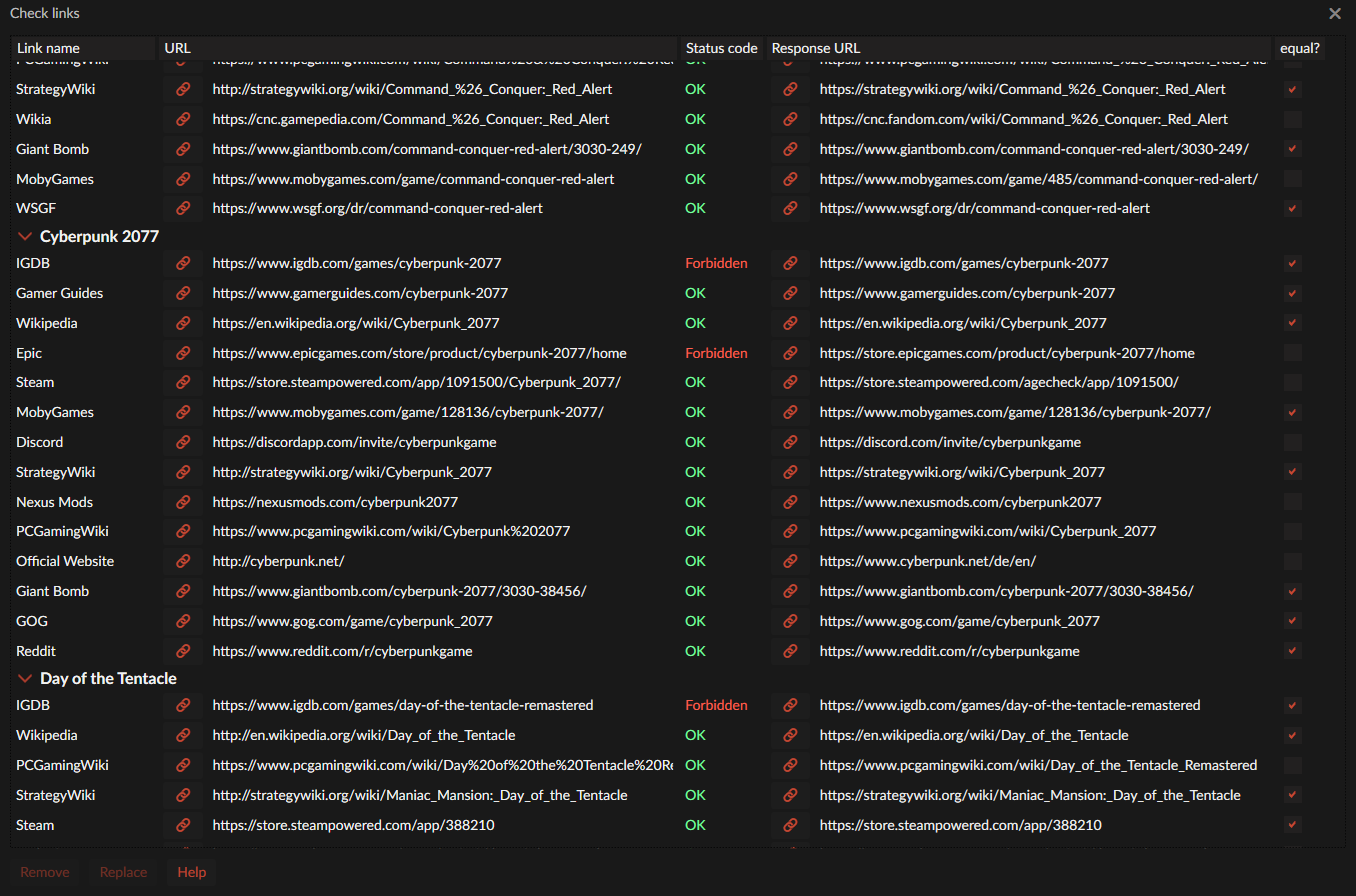Collapse the Cyberpunk 2077 group
This screenshot has height=896, width=1356.
click(x=24, y=237)
